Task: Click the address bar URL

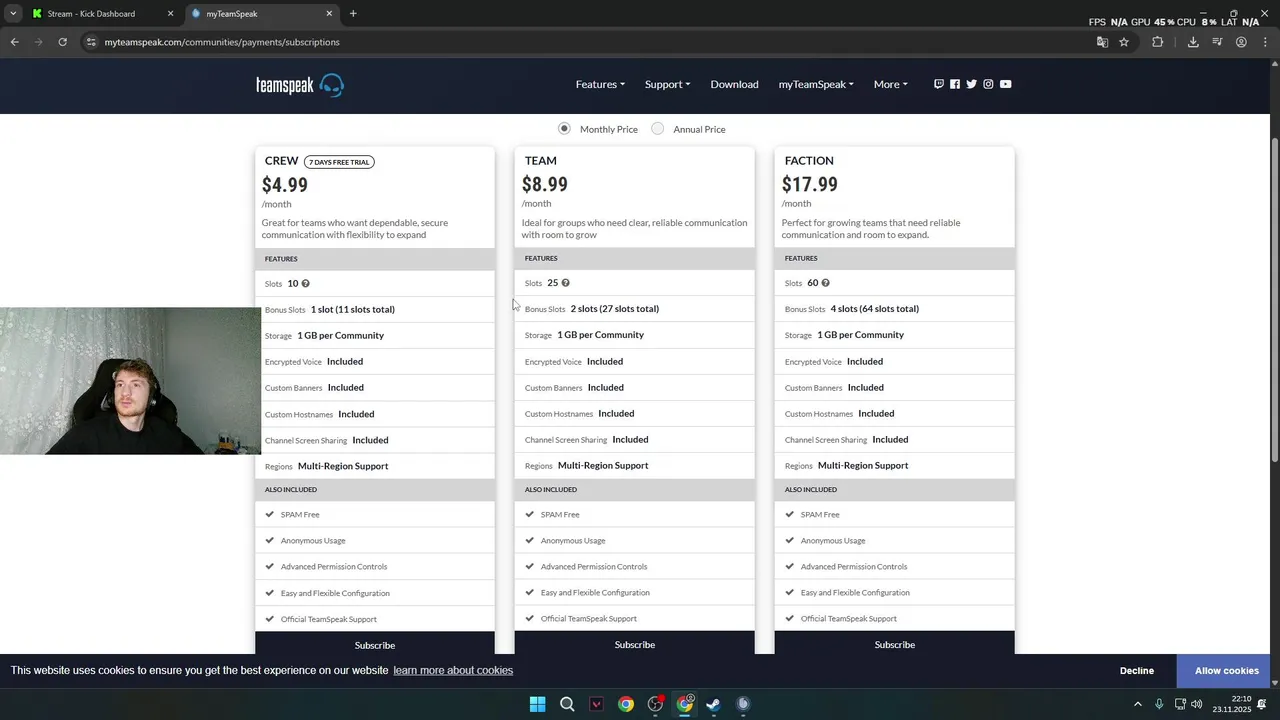Action: point(222,42)
